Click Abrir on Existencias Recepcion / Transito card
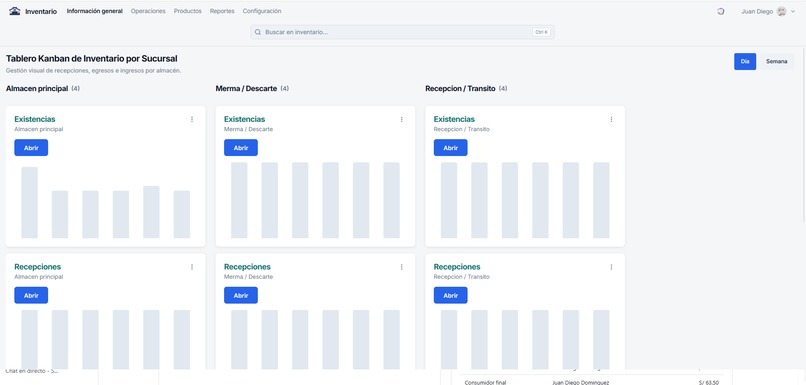This screenshot has height=385, width=806. [x=450, y=148]
